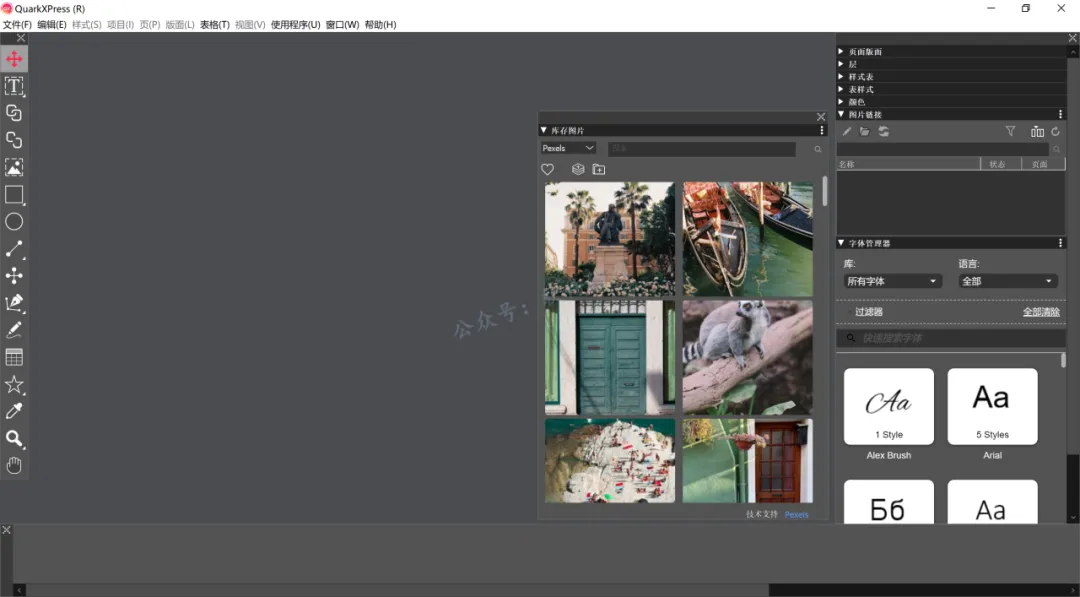The image size is (1080, 597).
Task: Click the stock images search field
Action: pos(701,149)
